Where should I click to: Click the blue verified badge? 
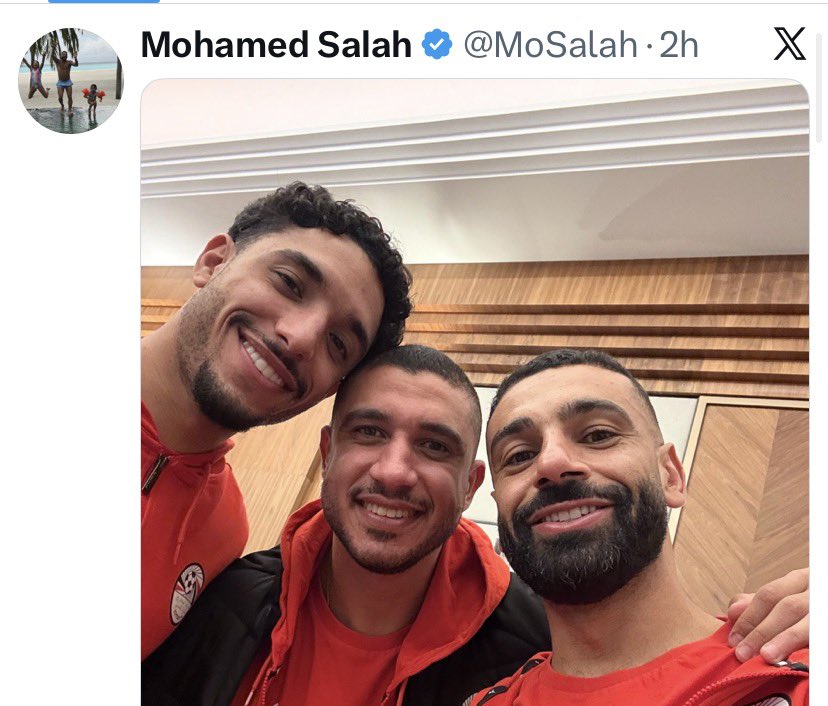[437, 44]
